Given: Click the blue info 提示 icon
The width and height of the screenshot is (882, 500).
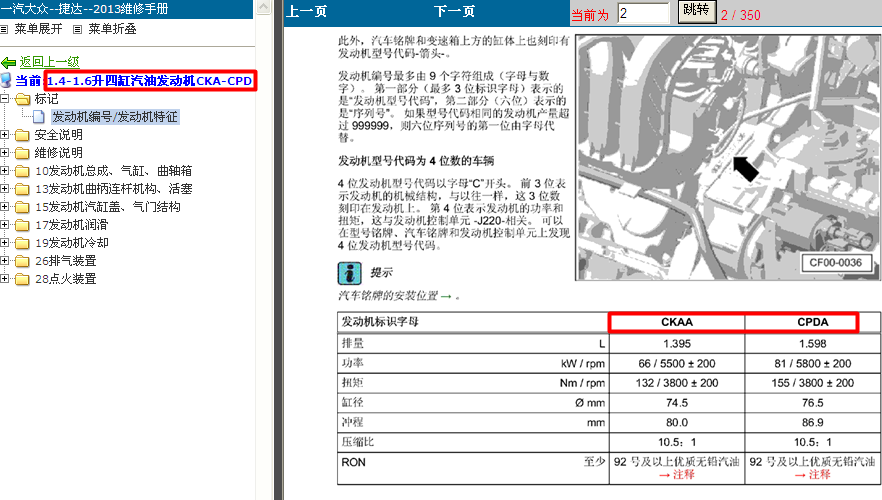Looking at the screenshot, I should click(x=349, y=273).
